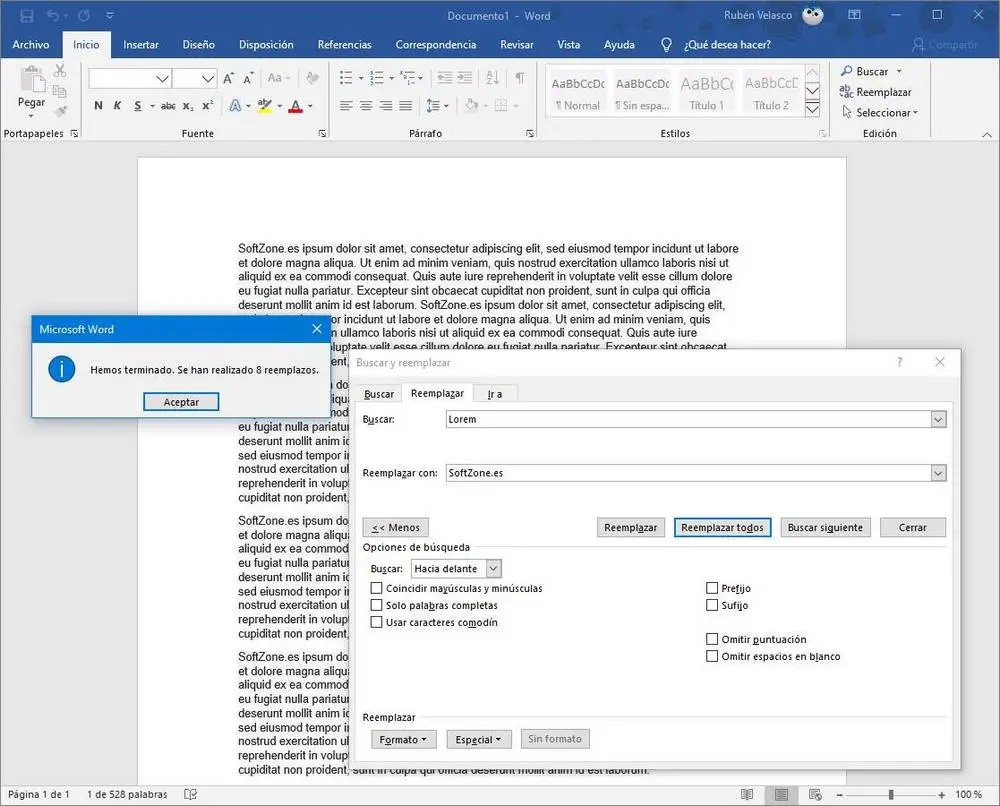
Task: Open the font size dropdown
Action: tap(208, 78)
